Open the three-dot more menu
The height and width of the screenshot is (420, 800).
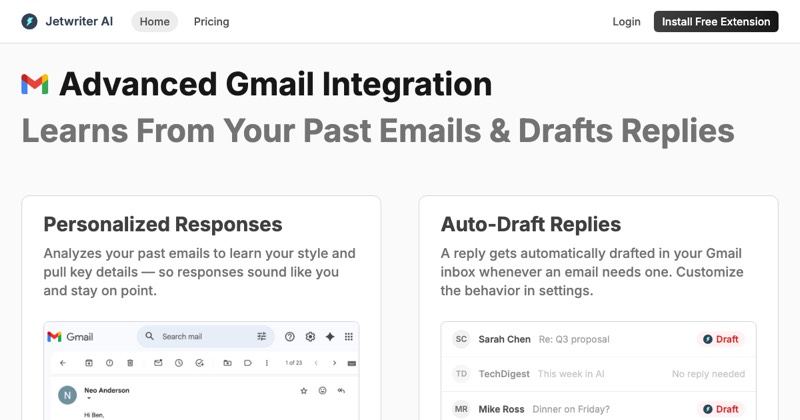(267, 363)
